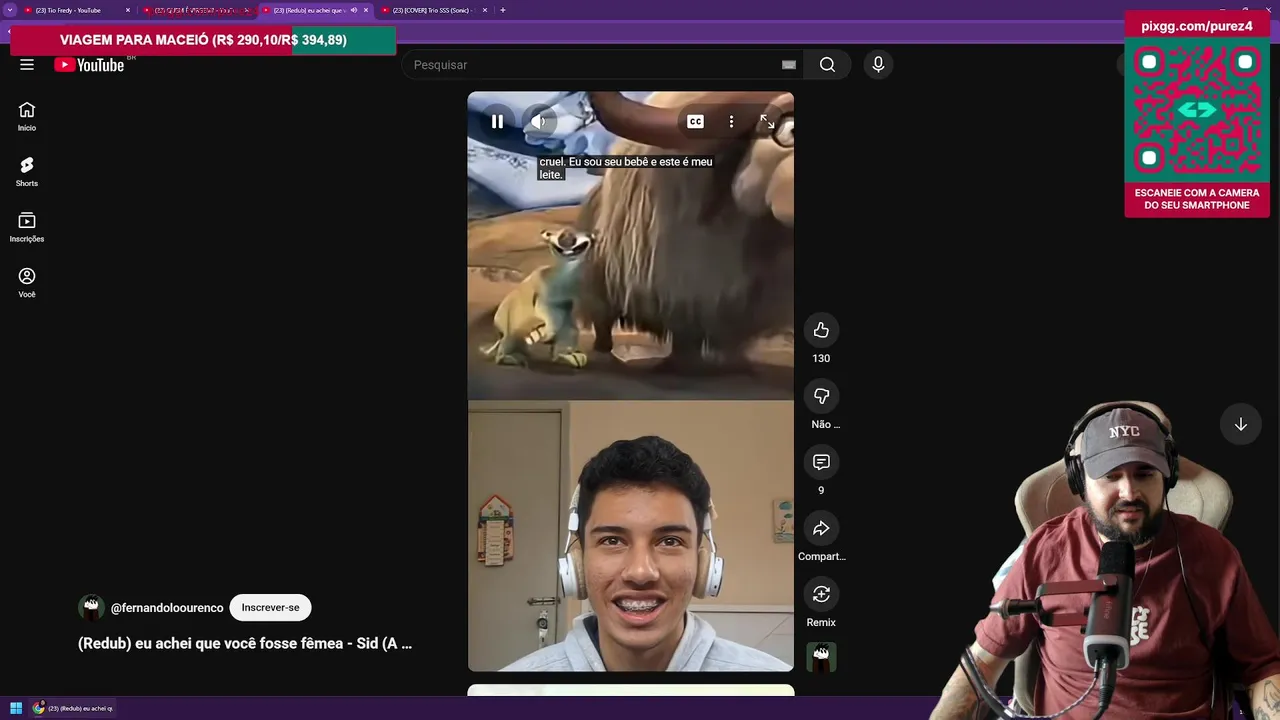Close the [COVER] Trio SSS tab

pos(485,10)
